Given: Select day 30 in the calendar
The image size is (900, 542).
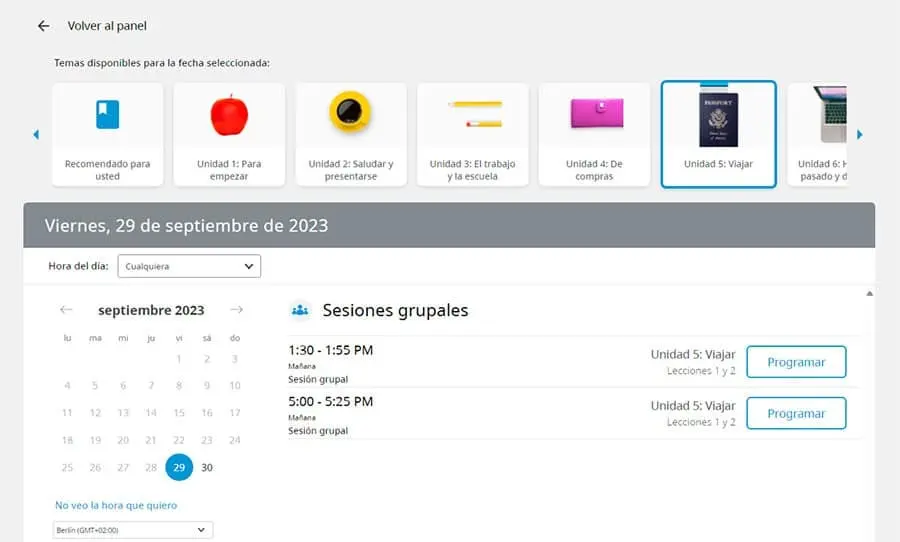Looking at the screenshot, I should (207, 467).
